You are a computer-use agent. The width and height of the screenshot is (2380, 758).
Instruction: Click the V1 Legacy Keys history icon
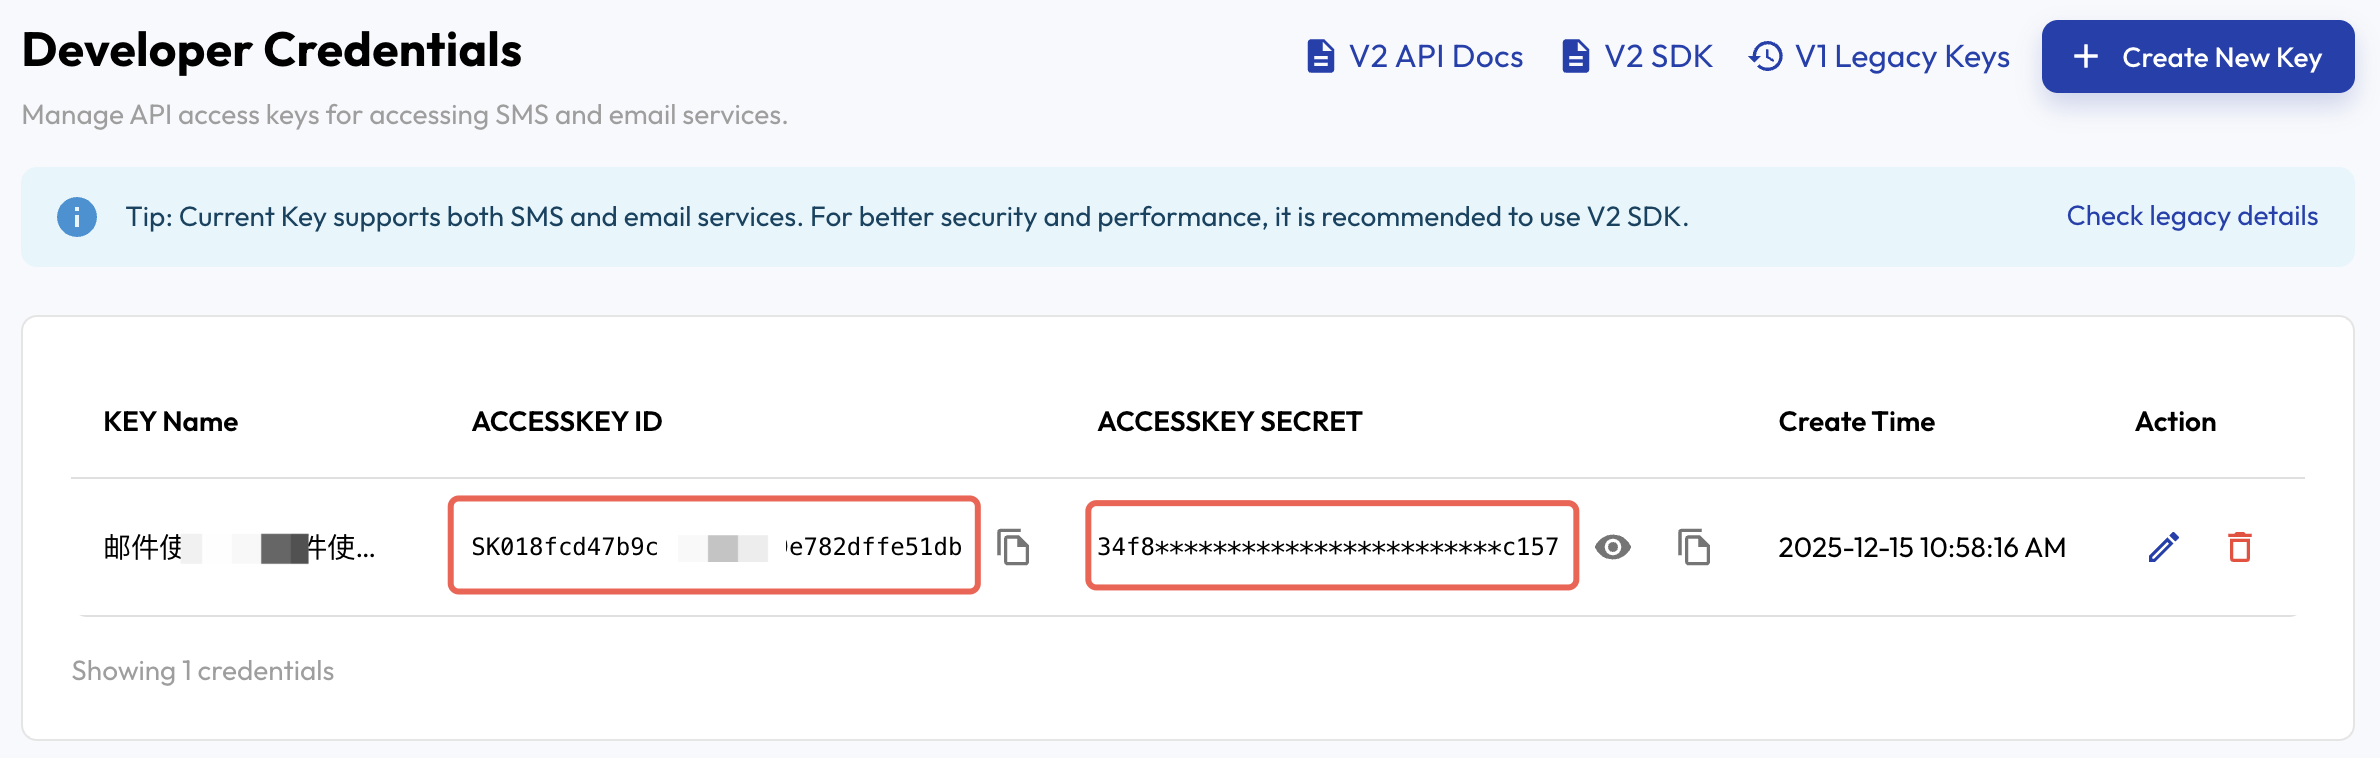coord(1766,57)
